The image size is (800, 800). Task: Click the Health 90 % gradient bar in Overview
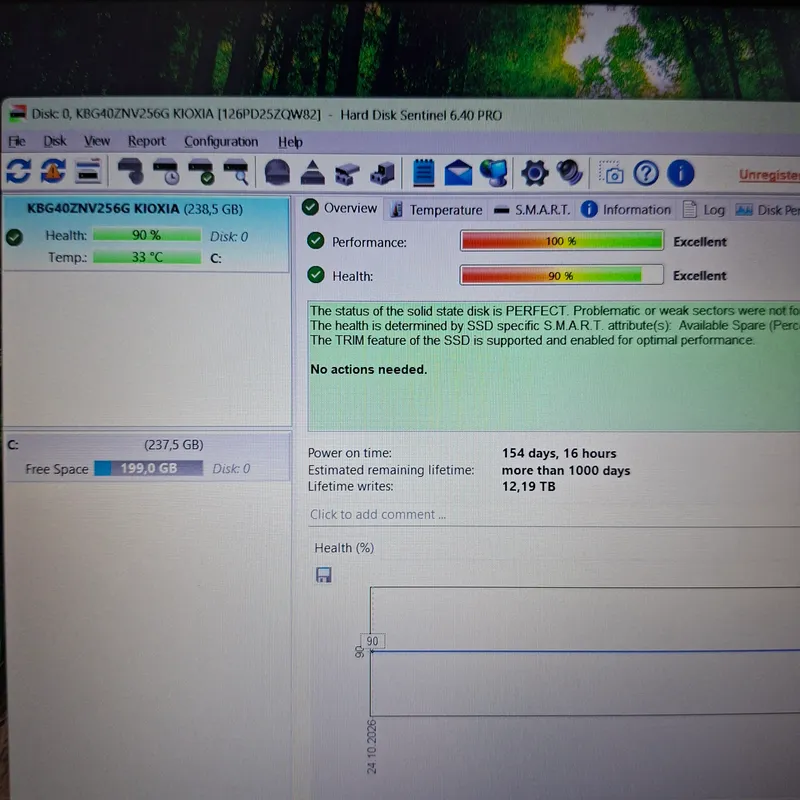click(x=561, y=276)
